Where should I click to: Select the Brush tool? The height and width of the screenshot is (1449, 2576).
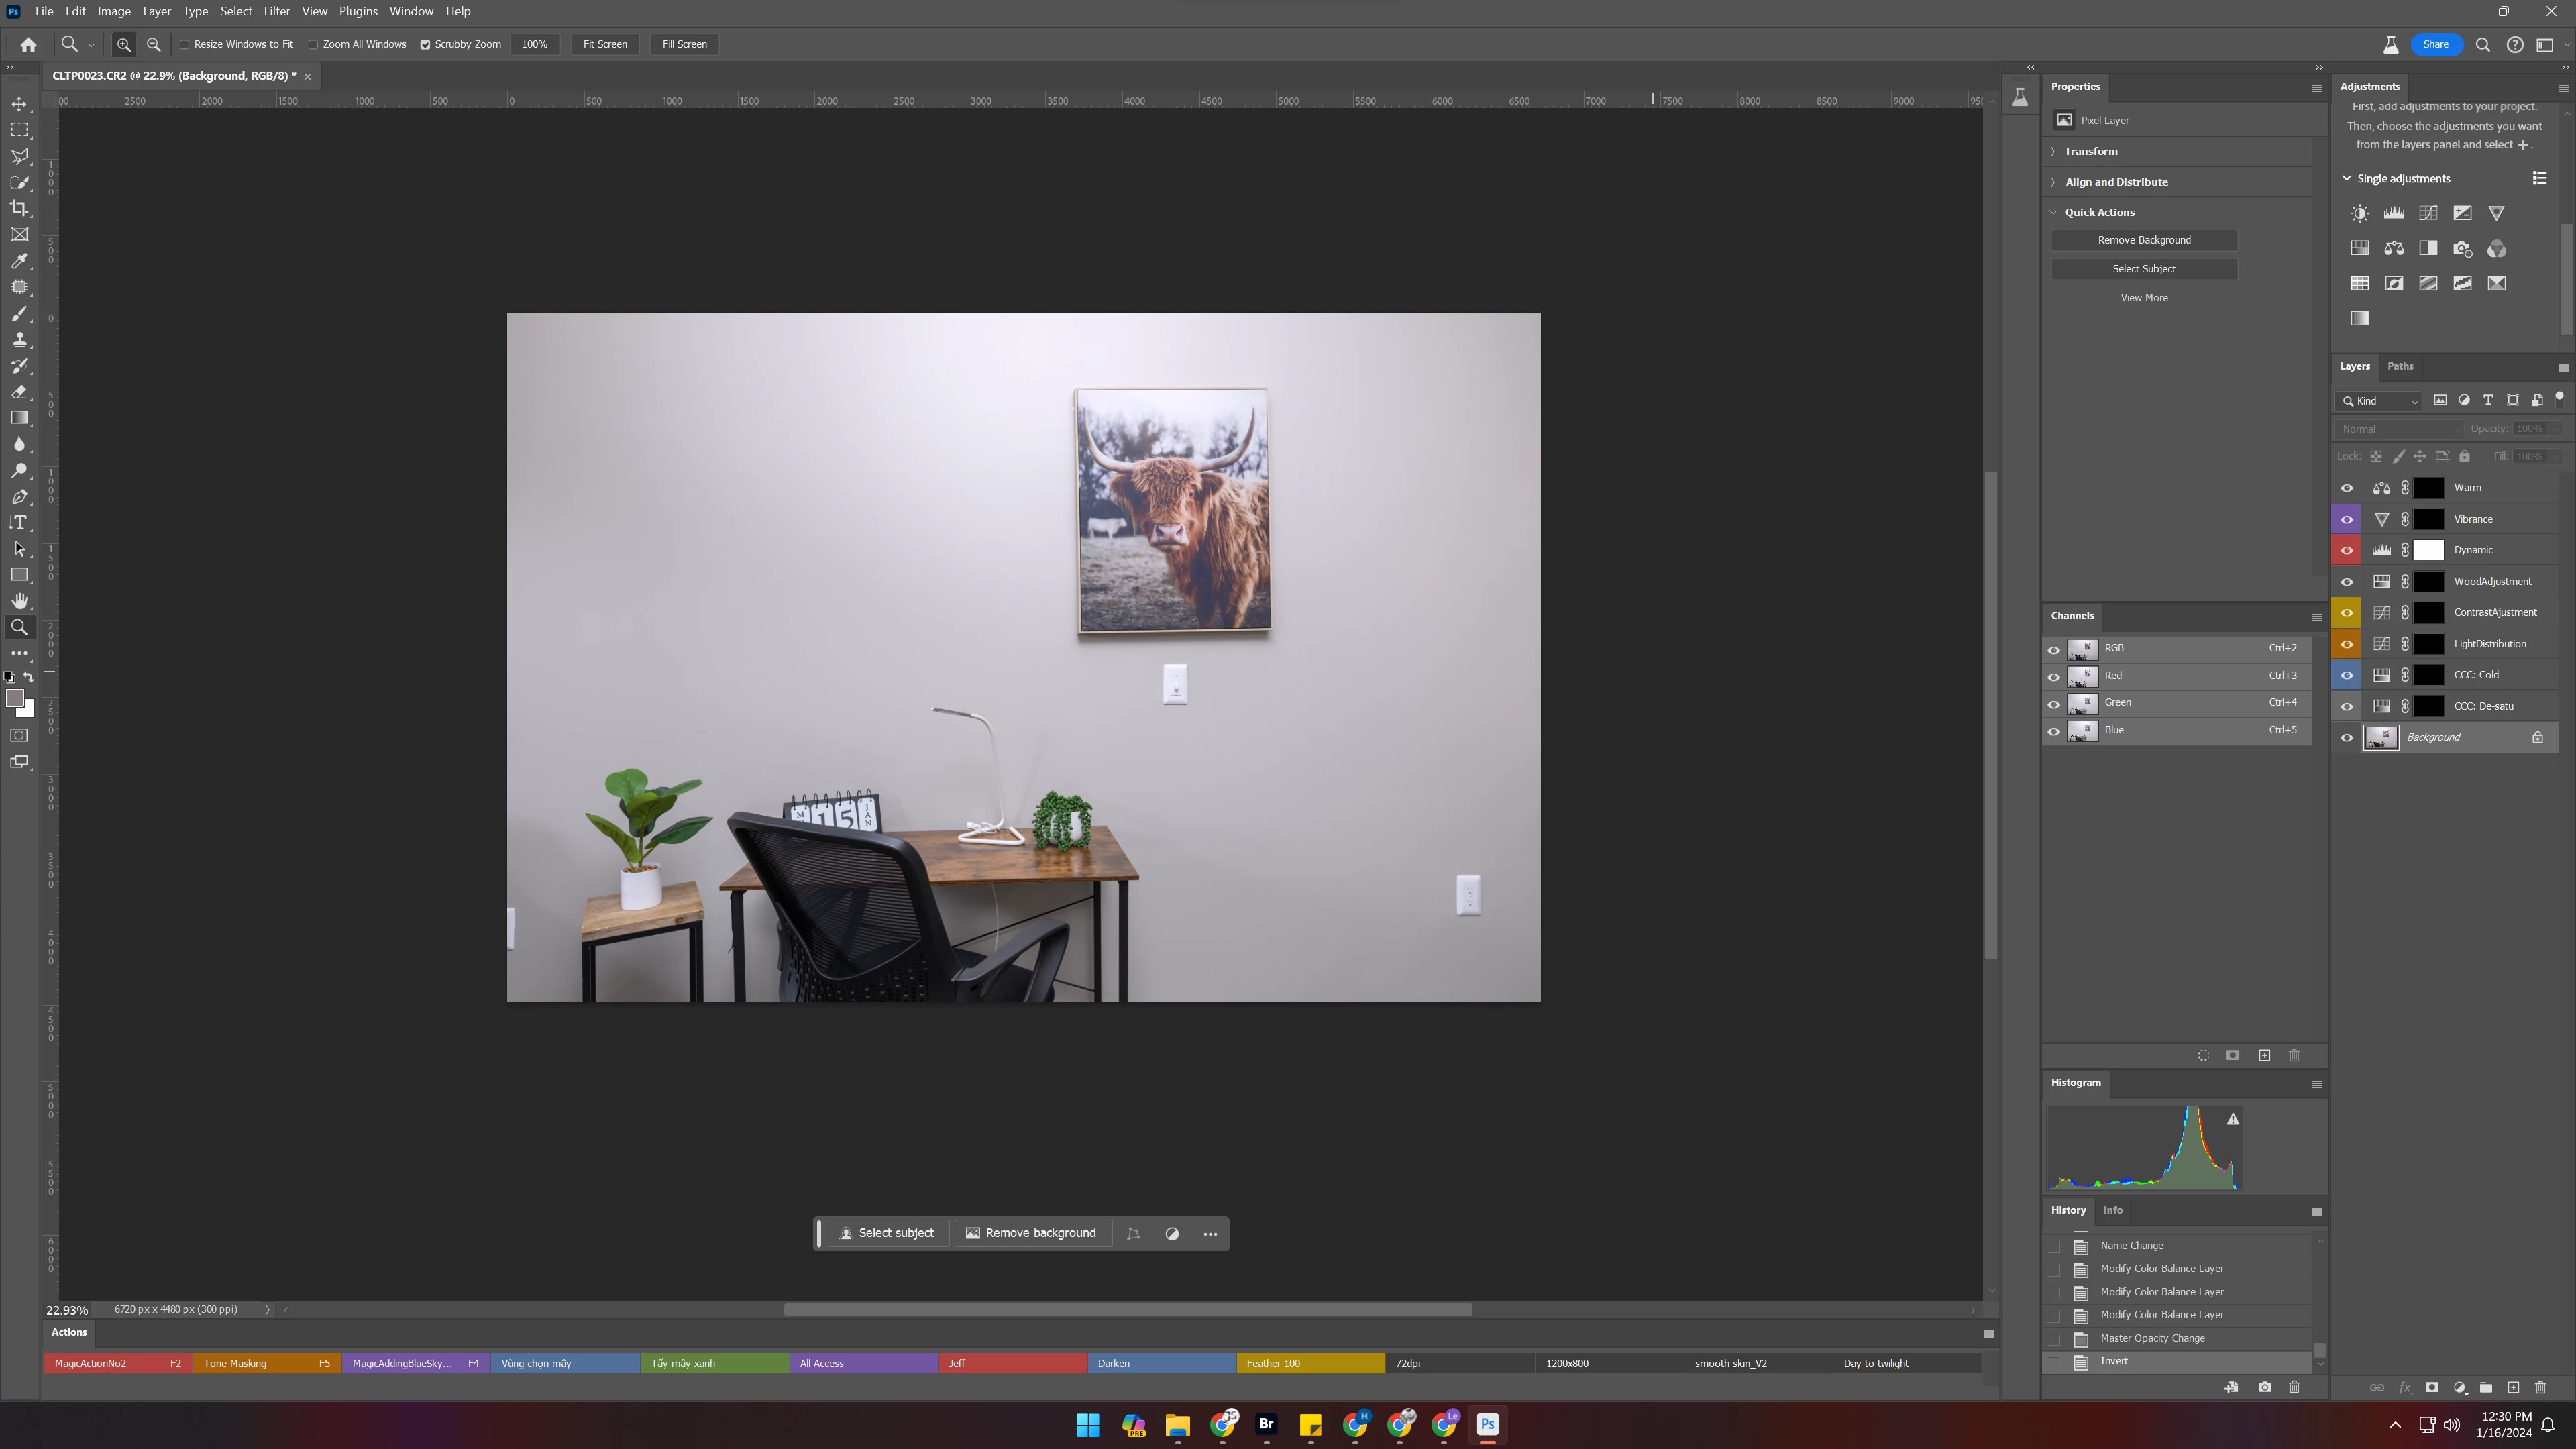click(19, 313)
